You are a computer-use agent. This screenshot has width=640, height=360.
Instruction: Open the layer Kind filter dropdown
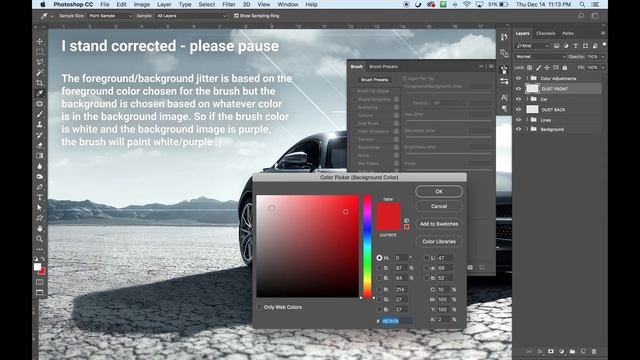coord(533,46)
